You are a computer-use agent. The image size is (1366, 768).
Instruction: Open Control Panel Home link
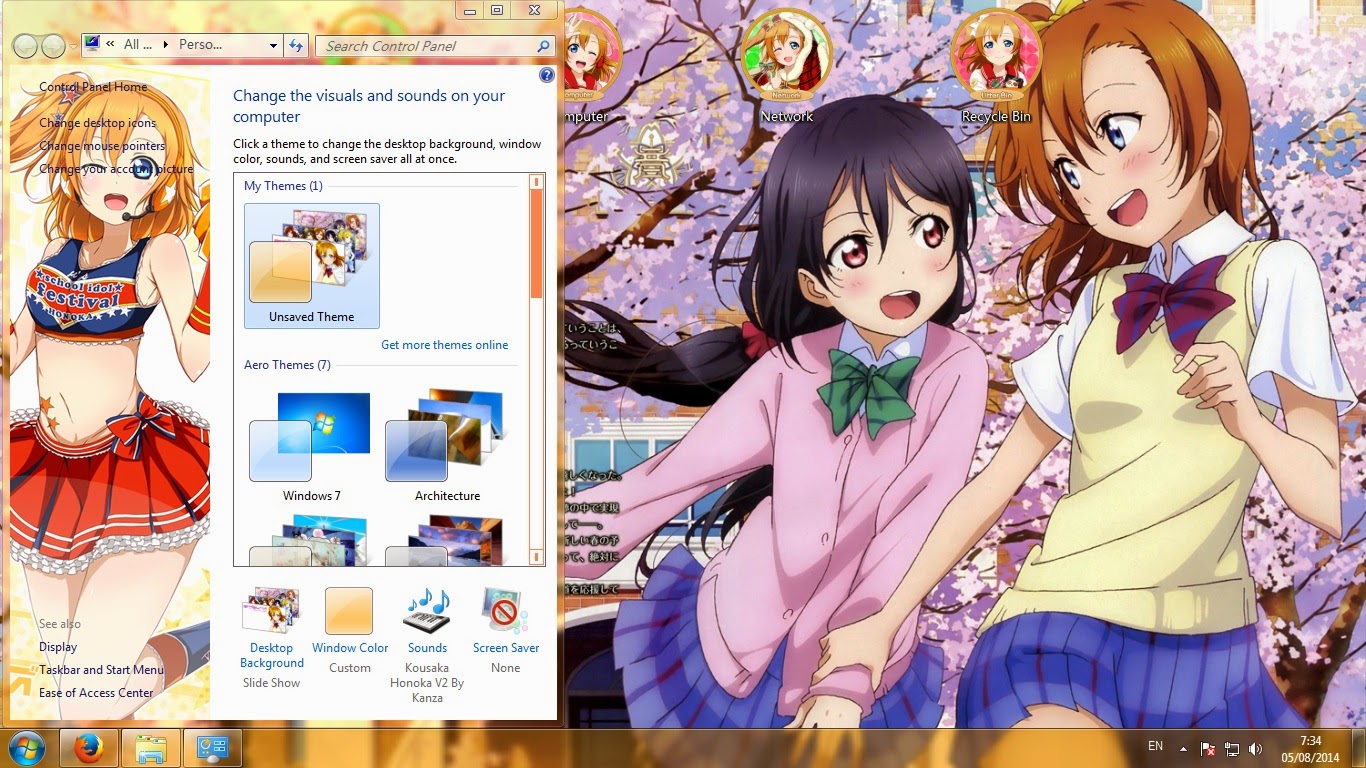93,87
